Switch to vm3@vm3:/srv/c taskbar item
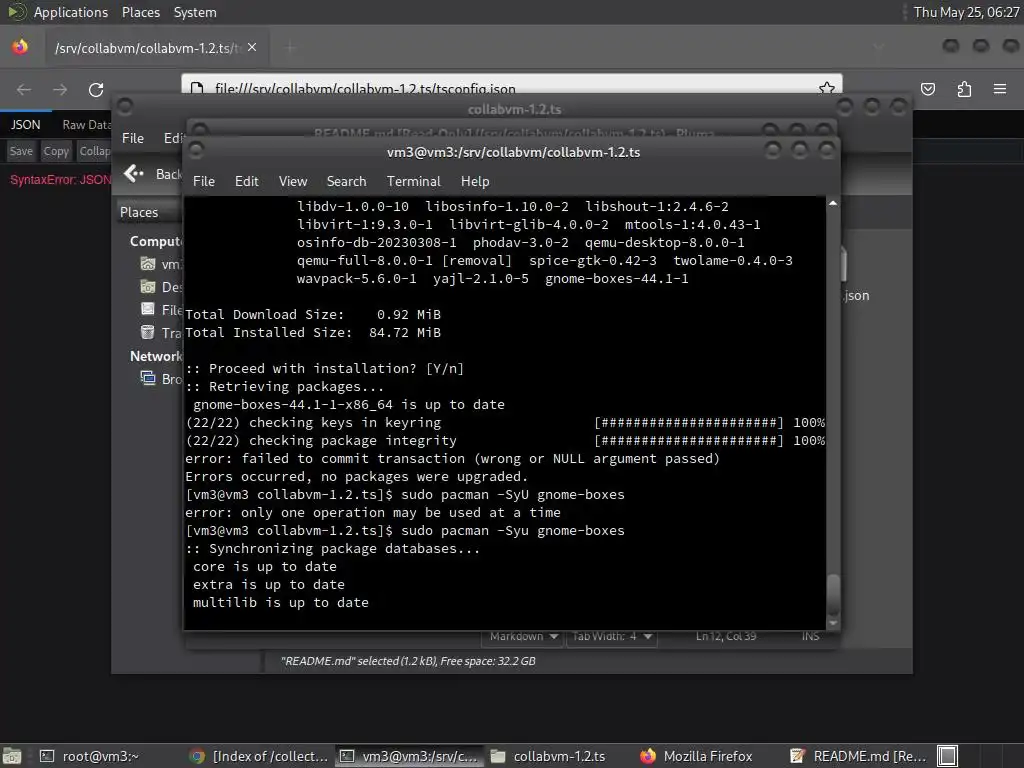 pyautogui.click(x=409, y=756)
